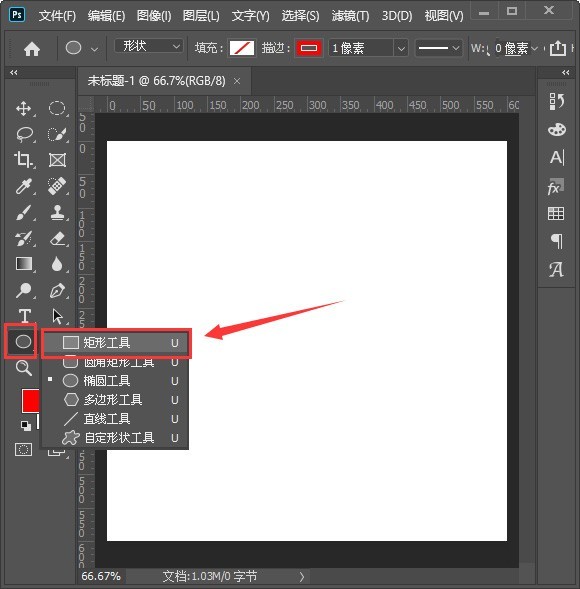Select the Pen tool
The width and height of the screenshot is (580, 589).
coord(57,291)
